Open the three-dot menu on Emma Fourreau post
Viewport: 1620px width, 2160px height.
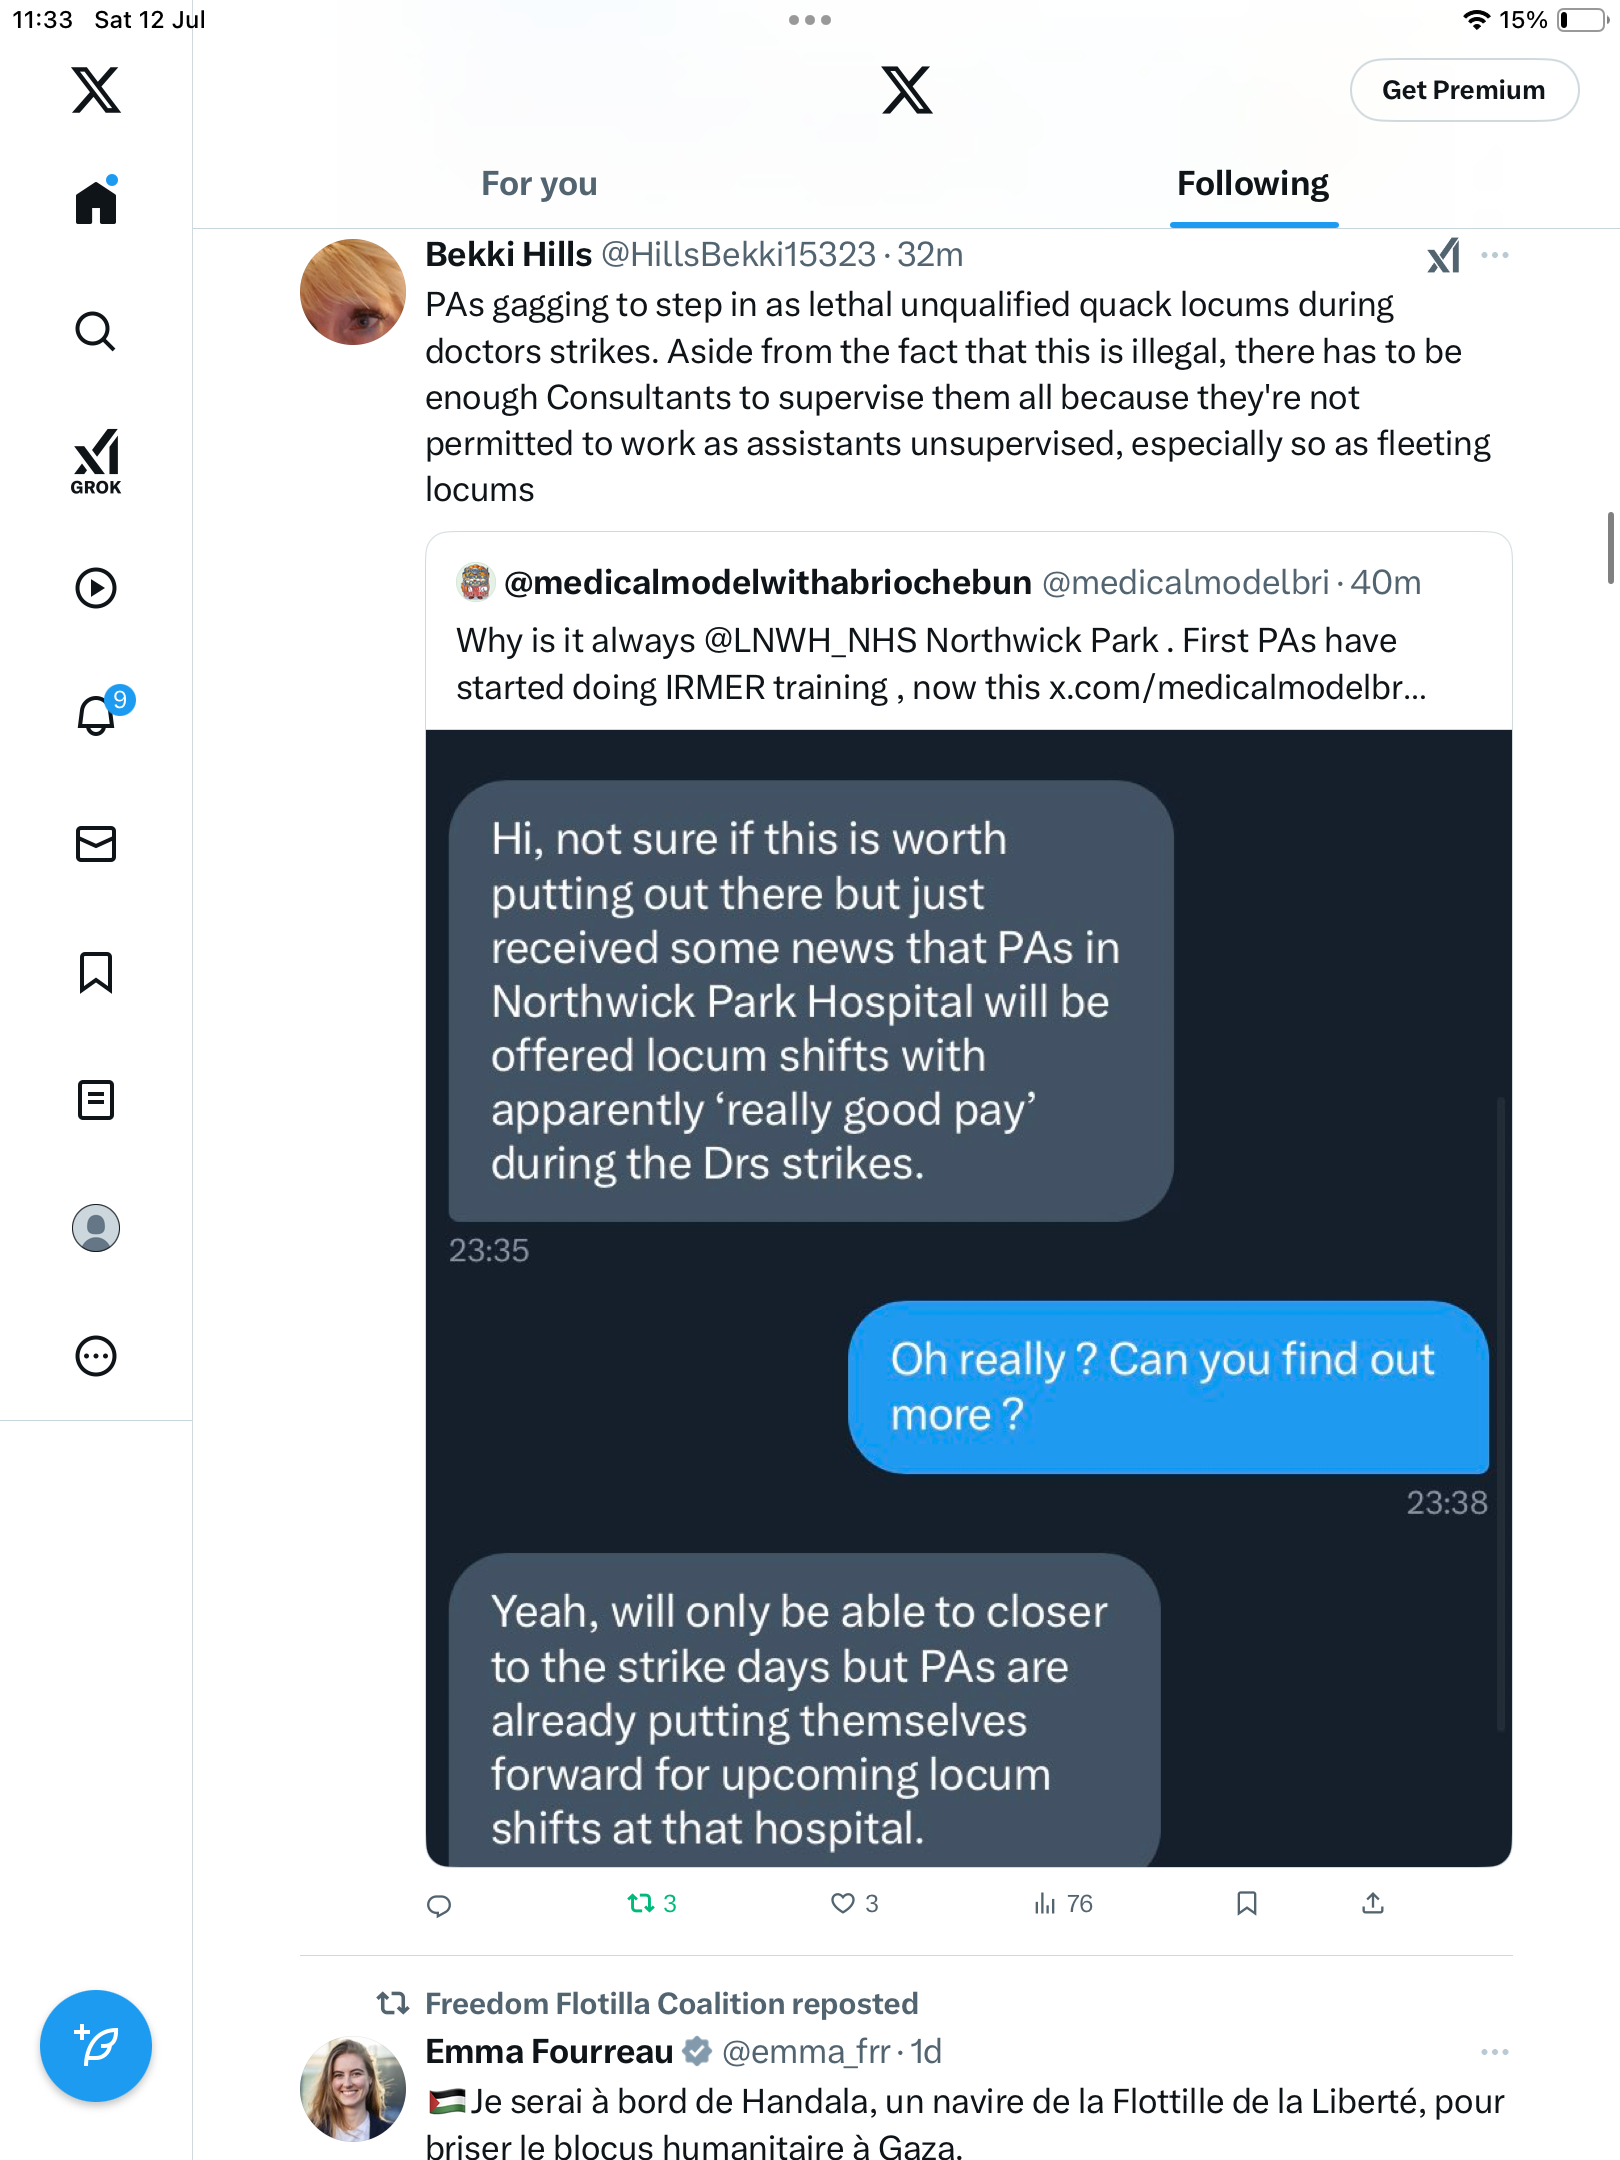[x=1495, y=2051]
